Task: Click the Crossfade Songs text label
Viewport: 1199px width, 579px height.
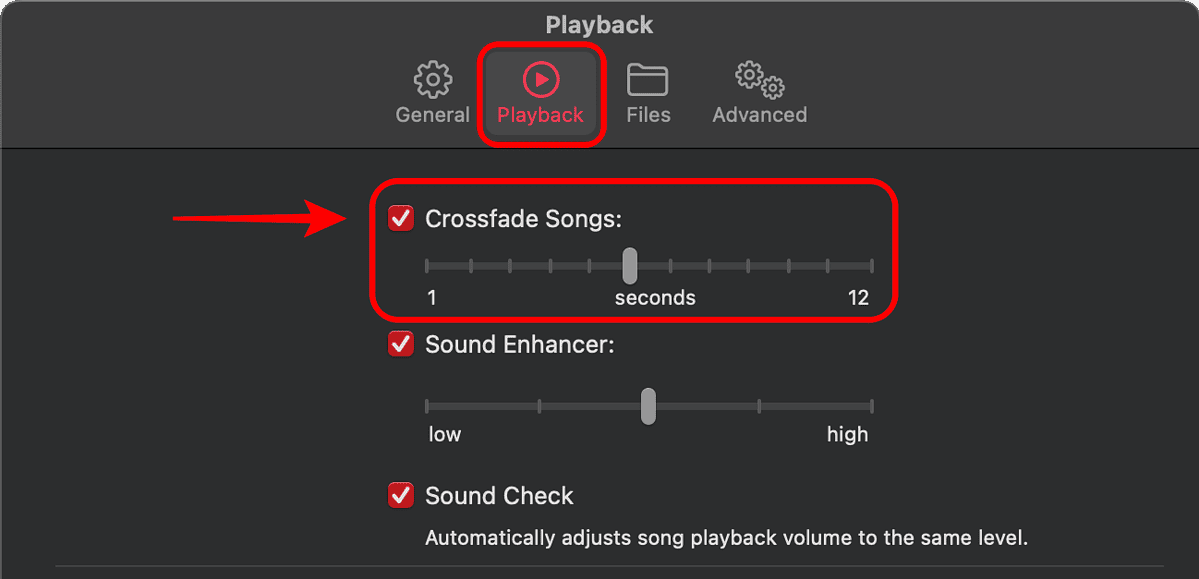Action: point(524,218)
